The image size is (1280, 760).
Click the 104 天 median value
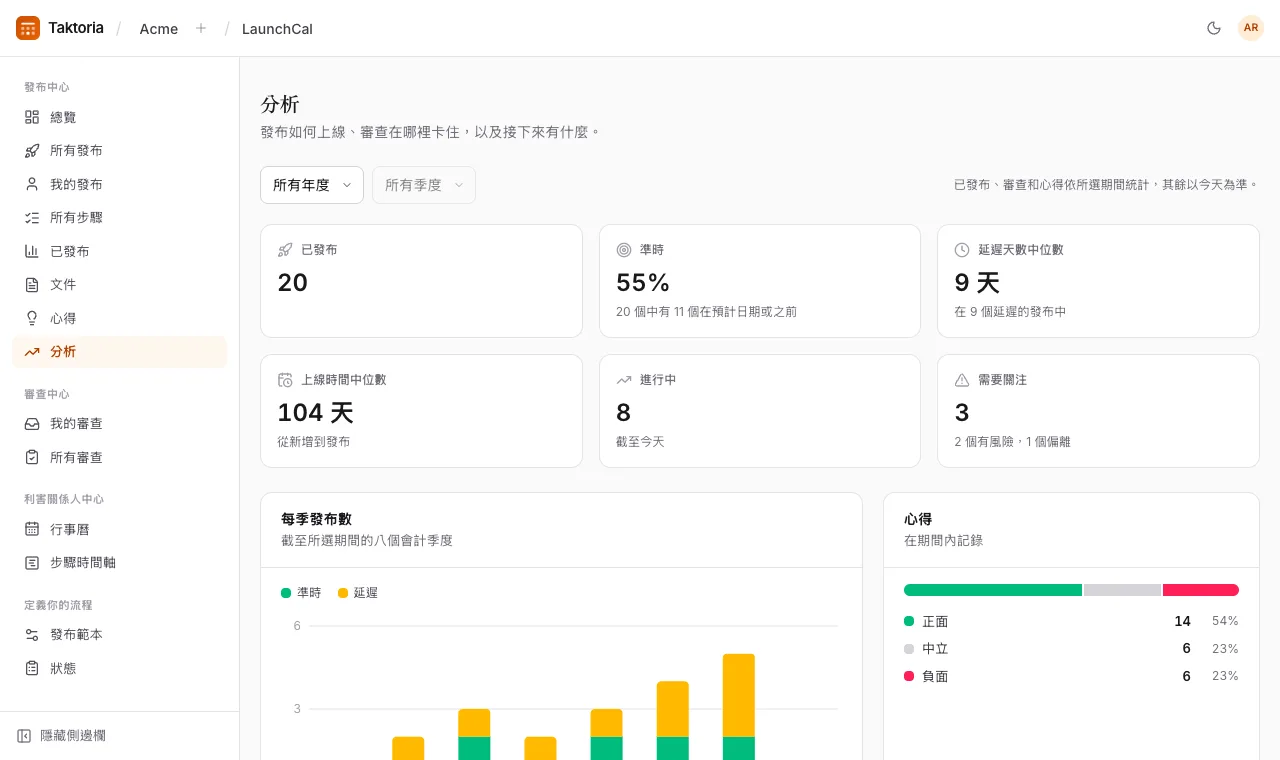pos(315,412)
